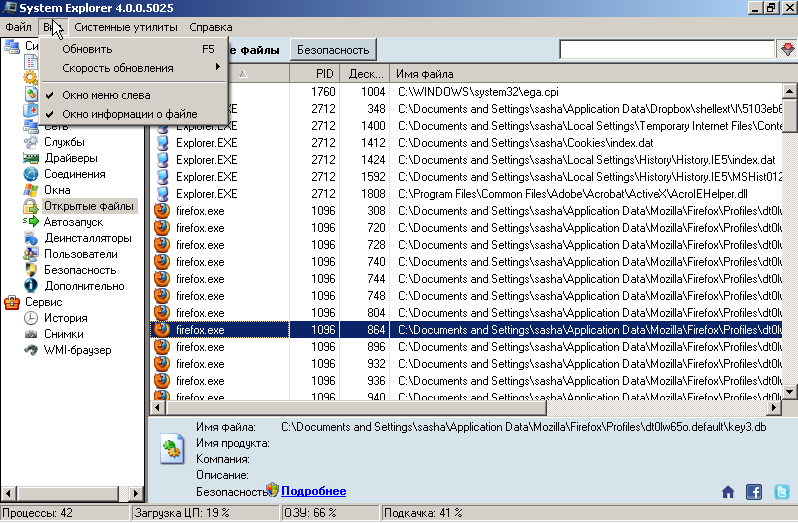Click the Безопасность shield icon in the sidebar
This screenshot has height=523, width=798.
coord(31,270)
